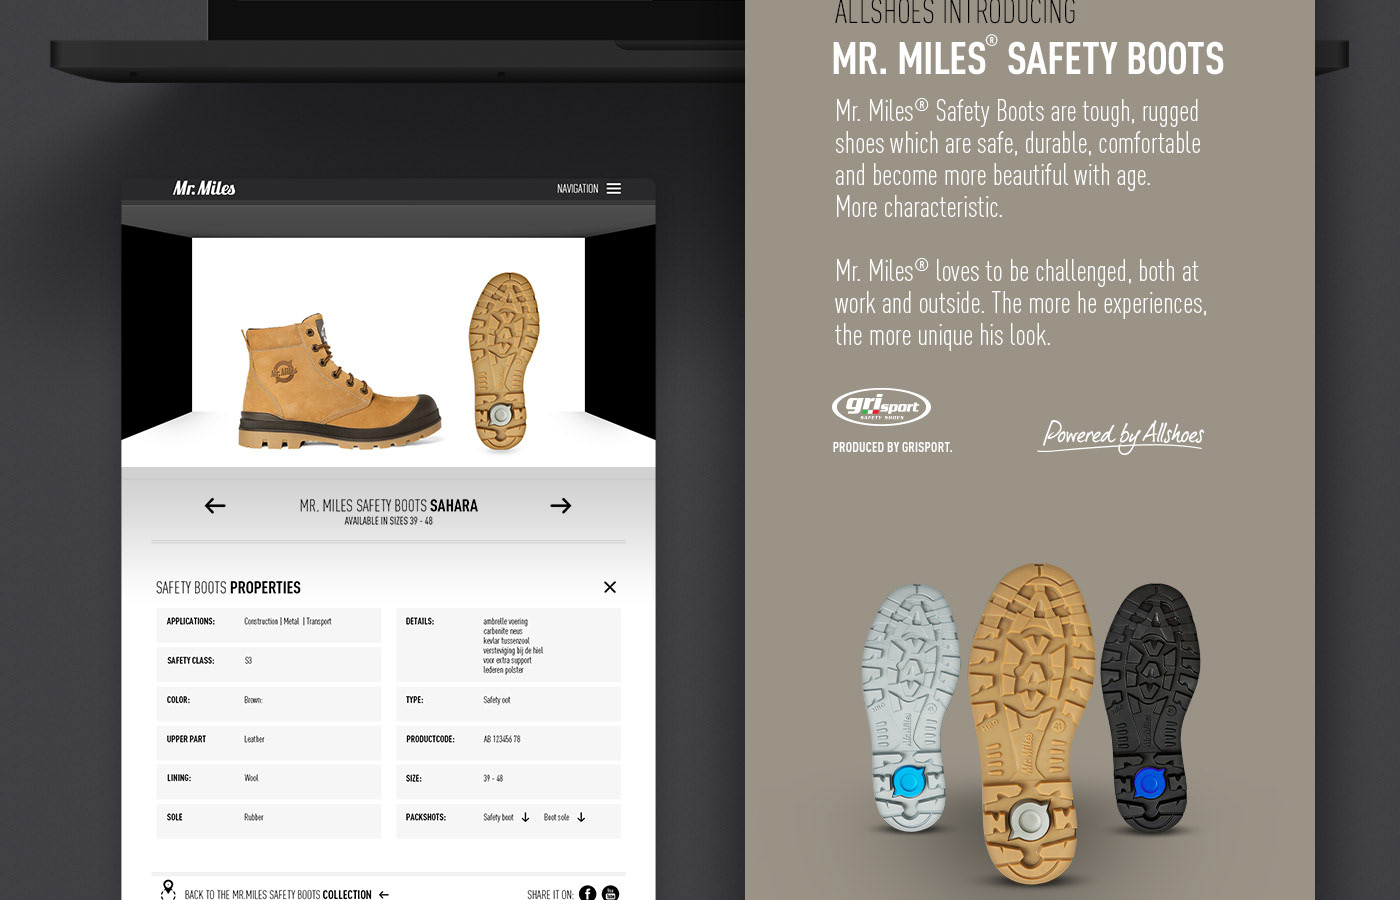Click the Size value '39 - 48'
Viewport: 1400px width, 900px height.
(493, 779)
